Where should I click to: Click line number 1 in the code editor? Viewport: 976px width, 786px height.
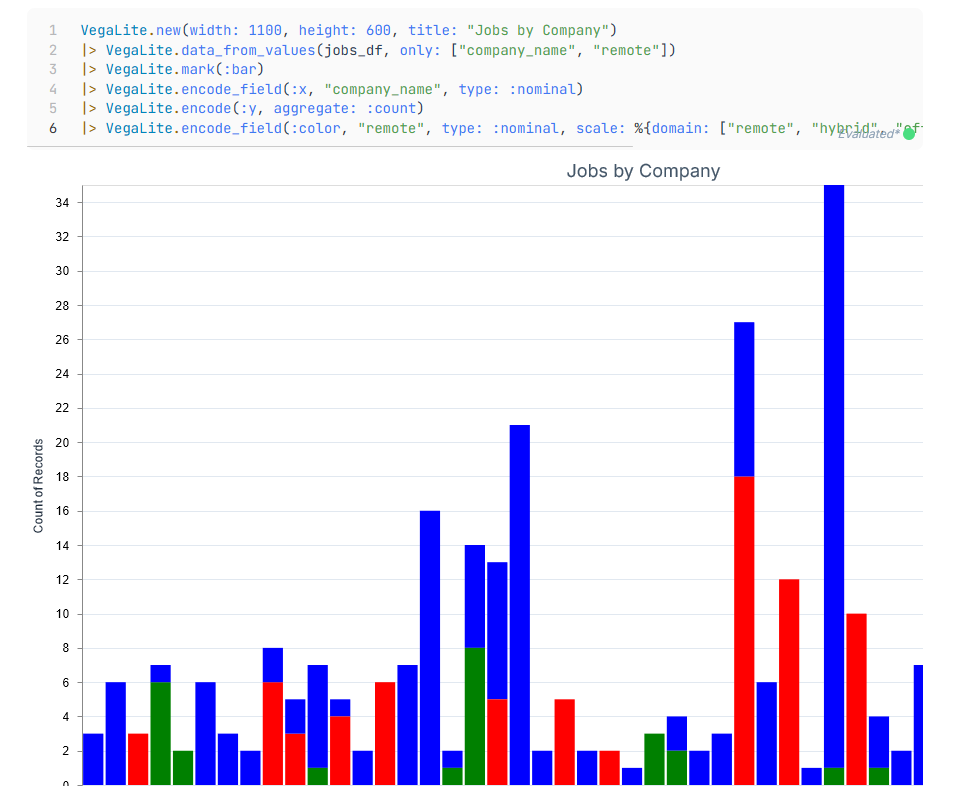click(52, 30)
